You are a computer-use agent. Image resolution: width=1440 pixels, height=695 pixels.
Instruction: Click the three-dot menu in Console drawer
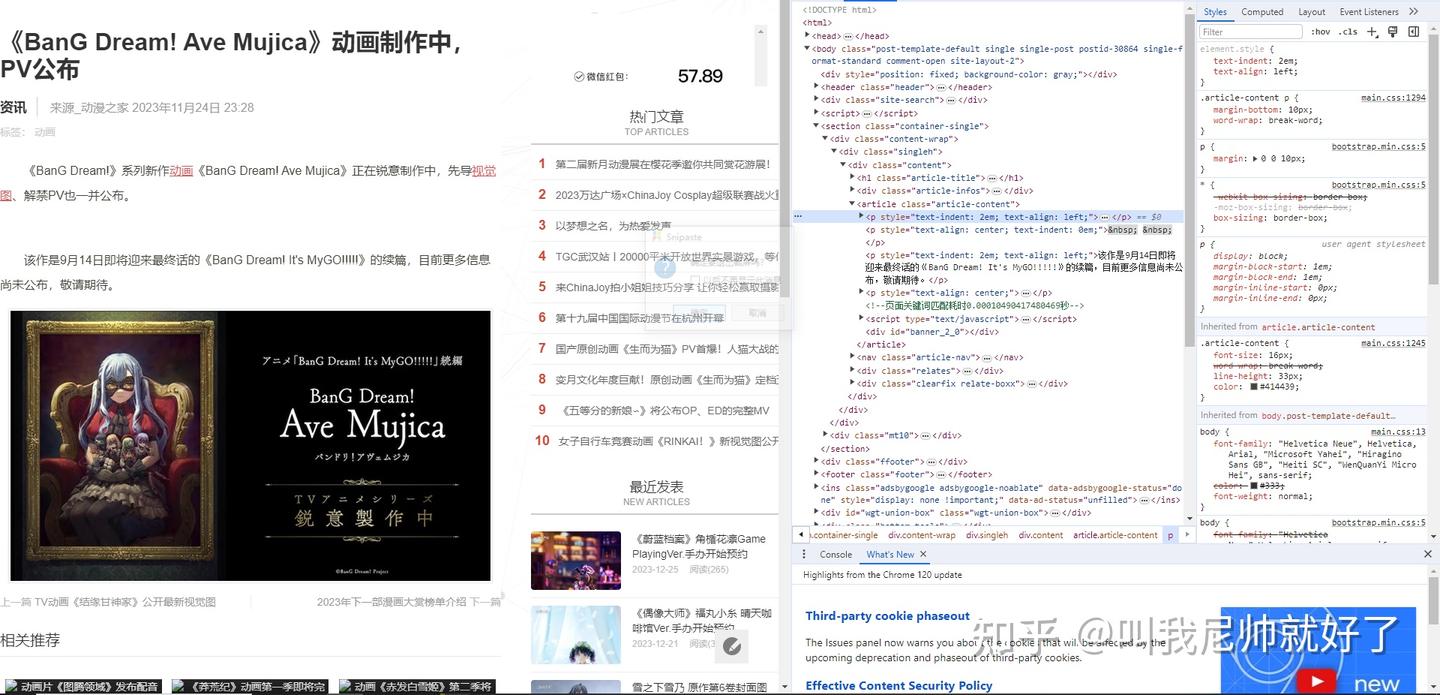point(804,554)
